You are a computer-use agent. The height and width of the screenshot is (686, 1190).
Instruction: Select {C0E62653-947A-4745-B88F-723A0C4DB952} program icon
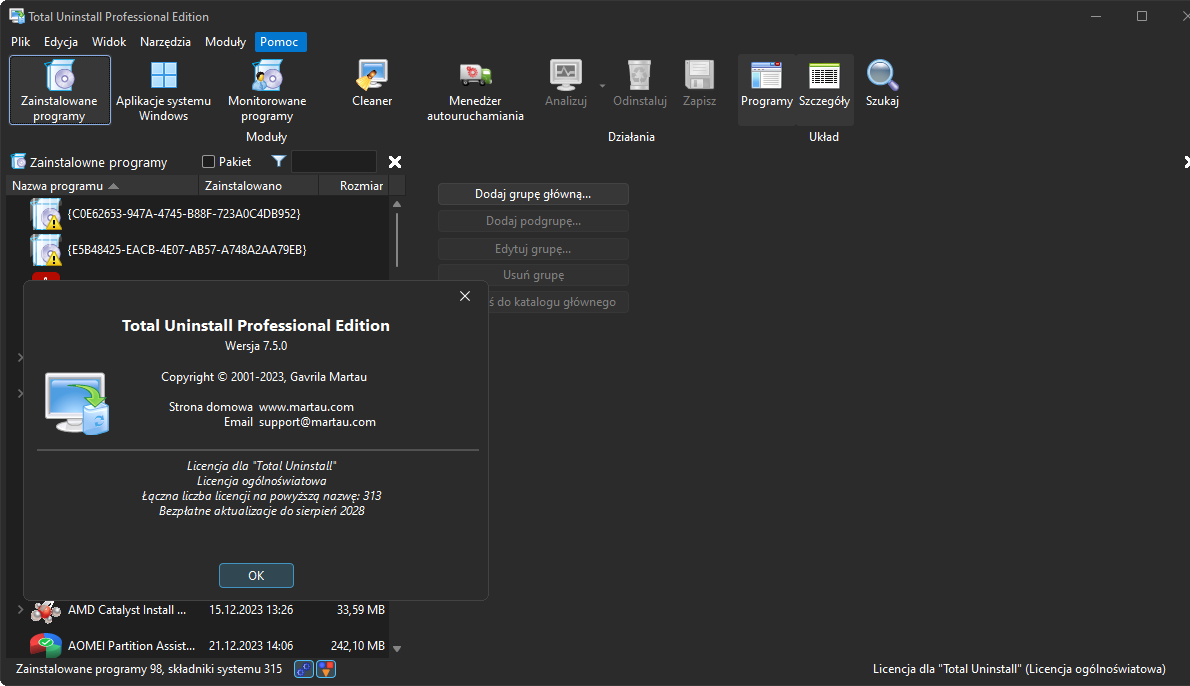(46, 214)
